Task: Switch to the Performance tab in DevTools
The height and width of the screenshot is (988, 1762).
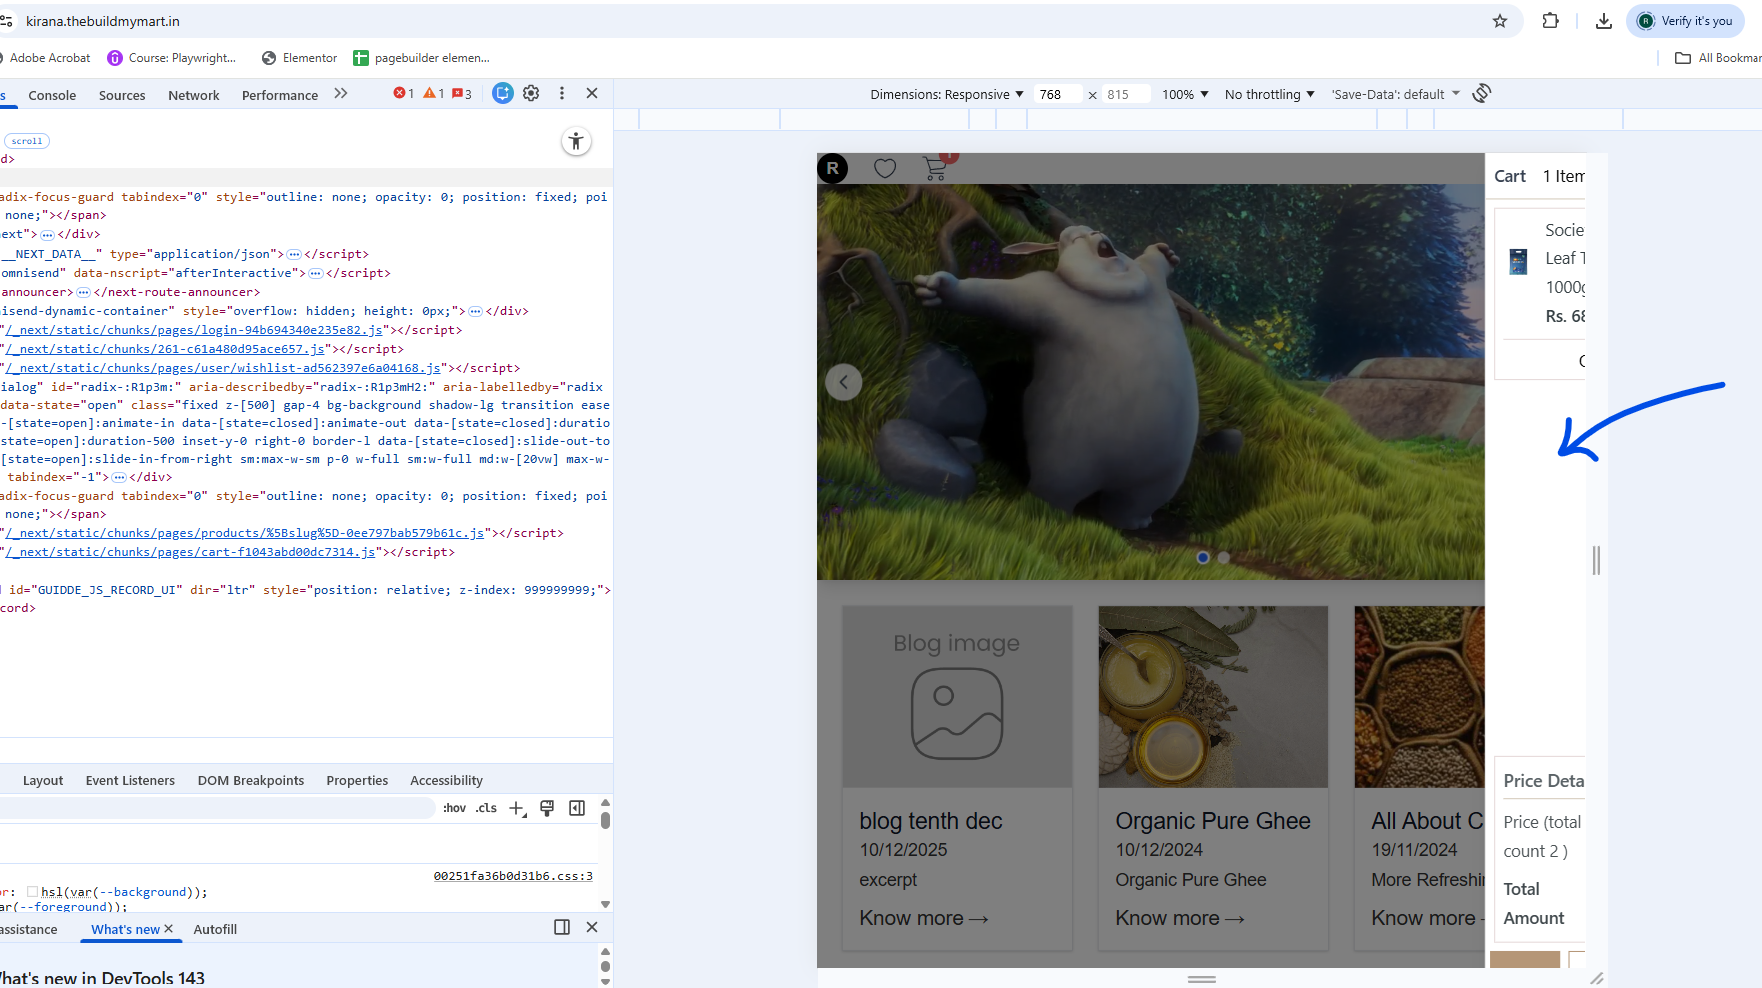Action: [x=280, y=95]
